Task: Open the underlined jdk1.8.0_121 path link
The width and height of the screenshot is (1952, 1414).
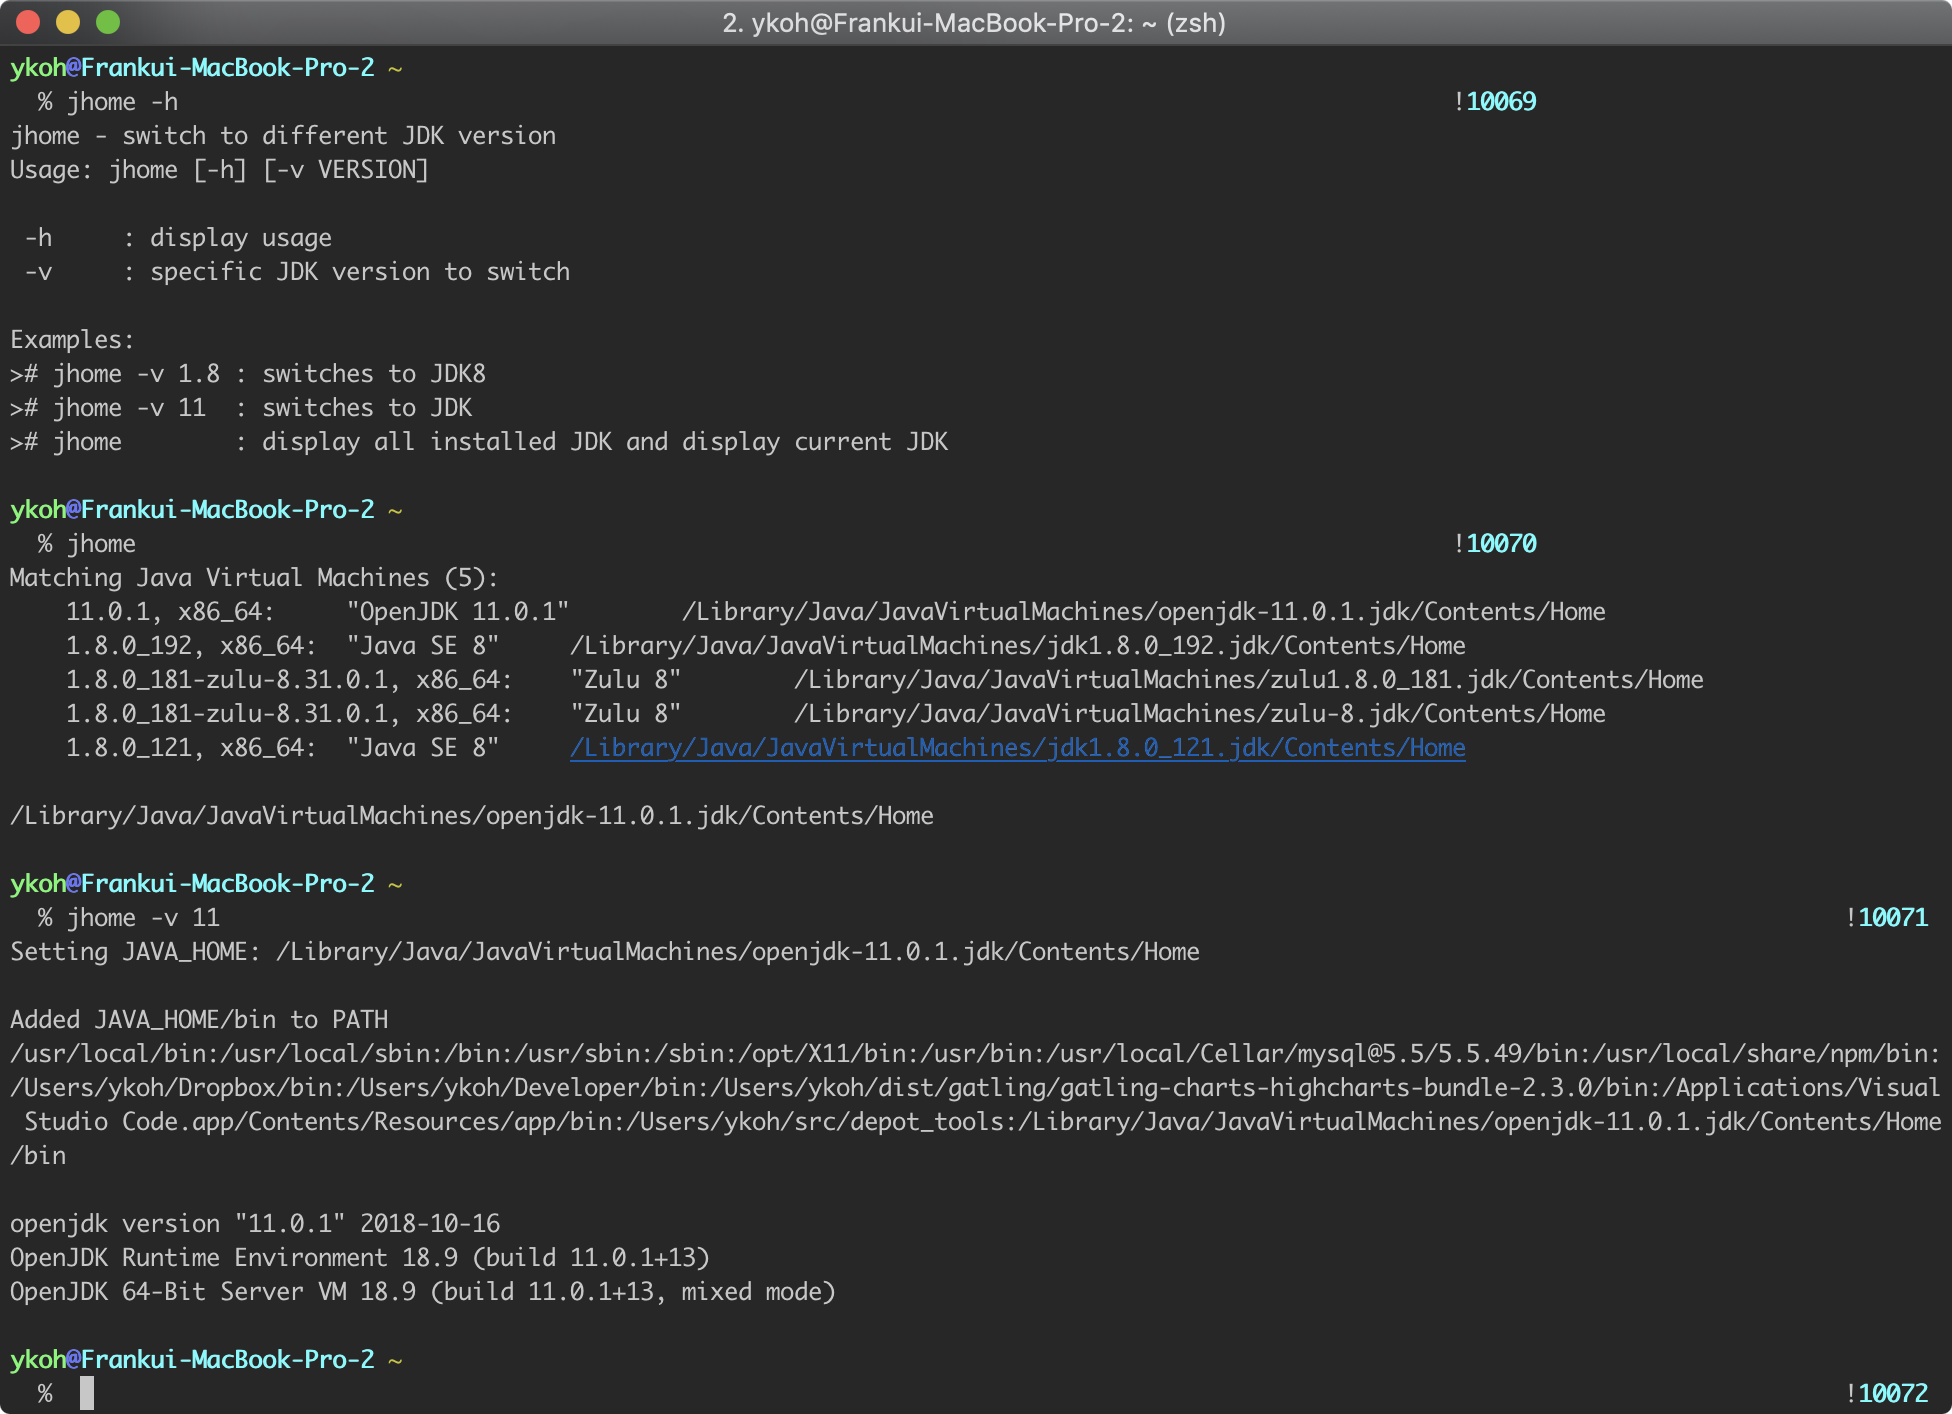Action: (x=1017, y=748)
